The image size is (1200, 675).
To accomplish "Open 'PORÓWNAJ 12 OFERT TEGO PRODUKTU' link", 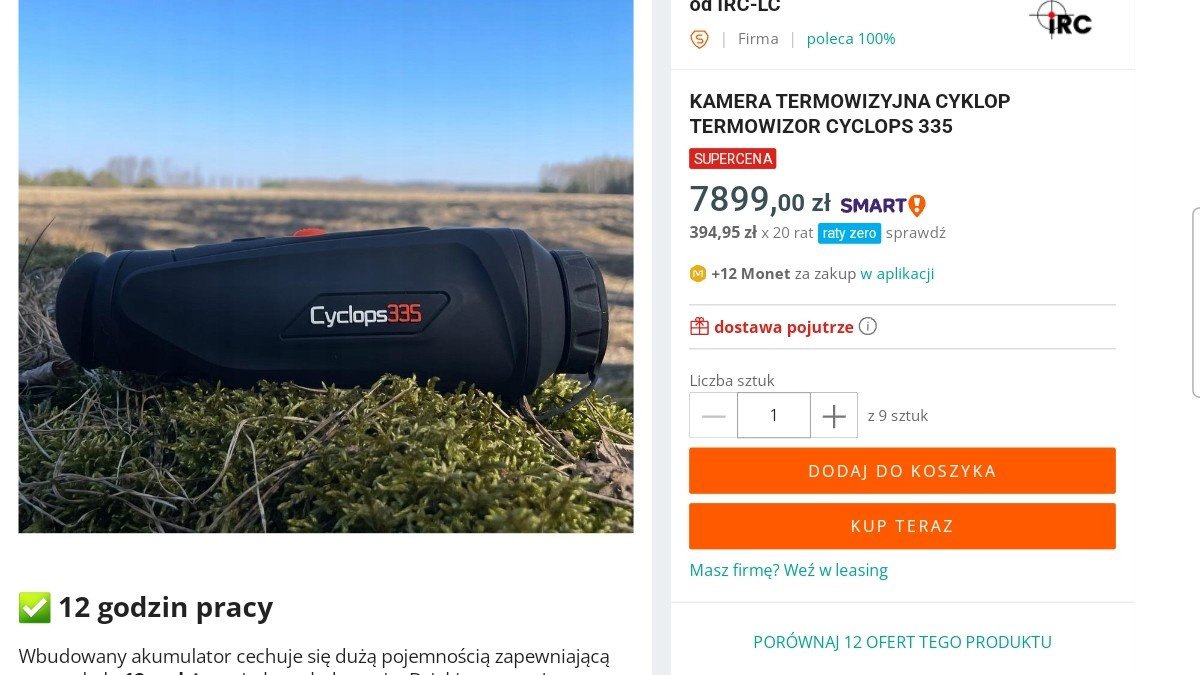I will click(x=902, y=642).
